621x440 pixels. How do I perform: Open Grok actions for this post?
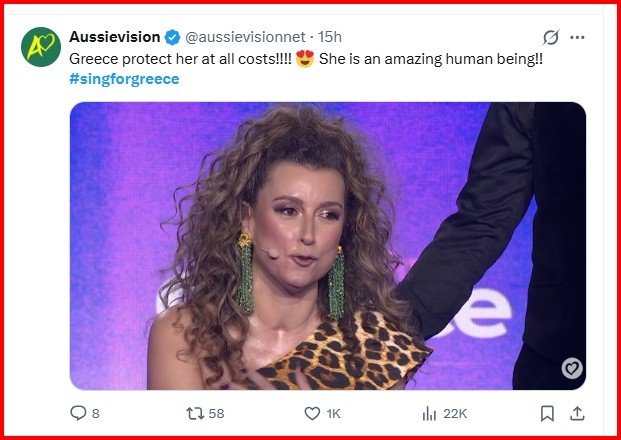point(549,38)
